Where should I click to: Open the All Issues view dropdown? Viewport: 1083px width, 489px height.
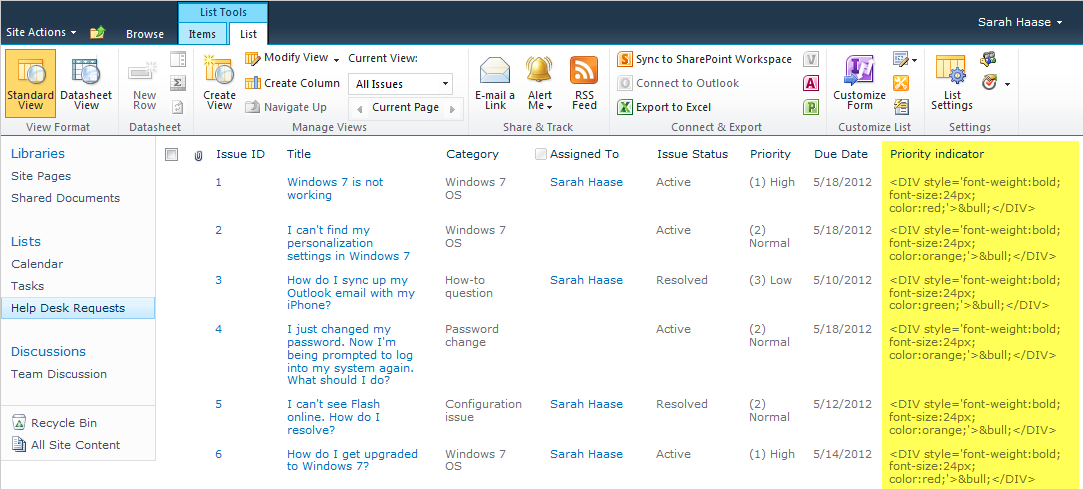click(x=402, y=84)
